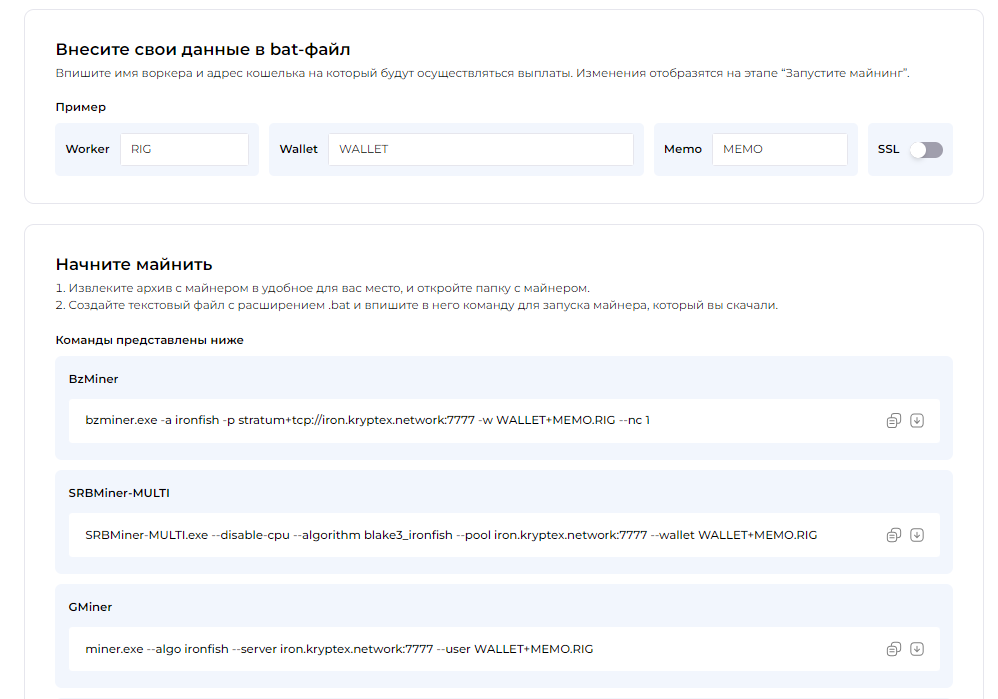Download the GMiner bat file
Viewport: 998px width, 699px height.
(917, 649)
